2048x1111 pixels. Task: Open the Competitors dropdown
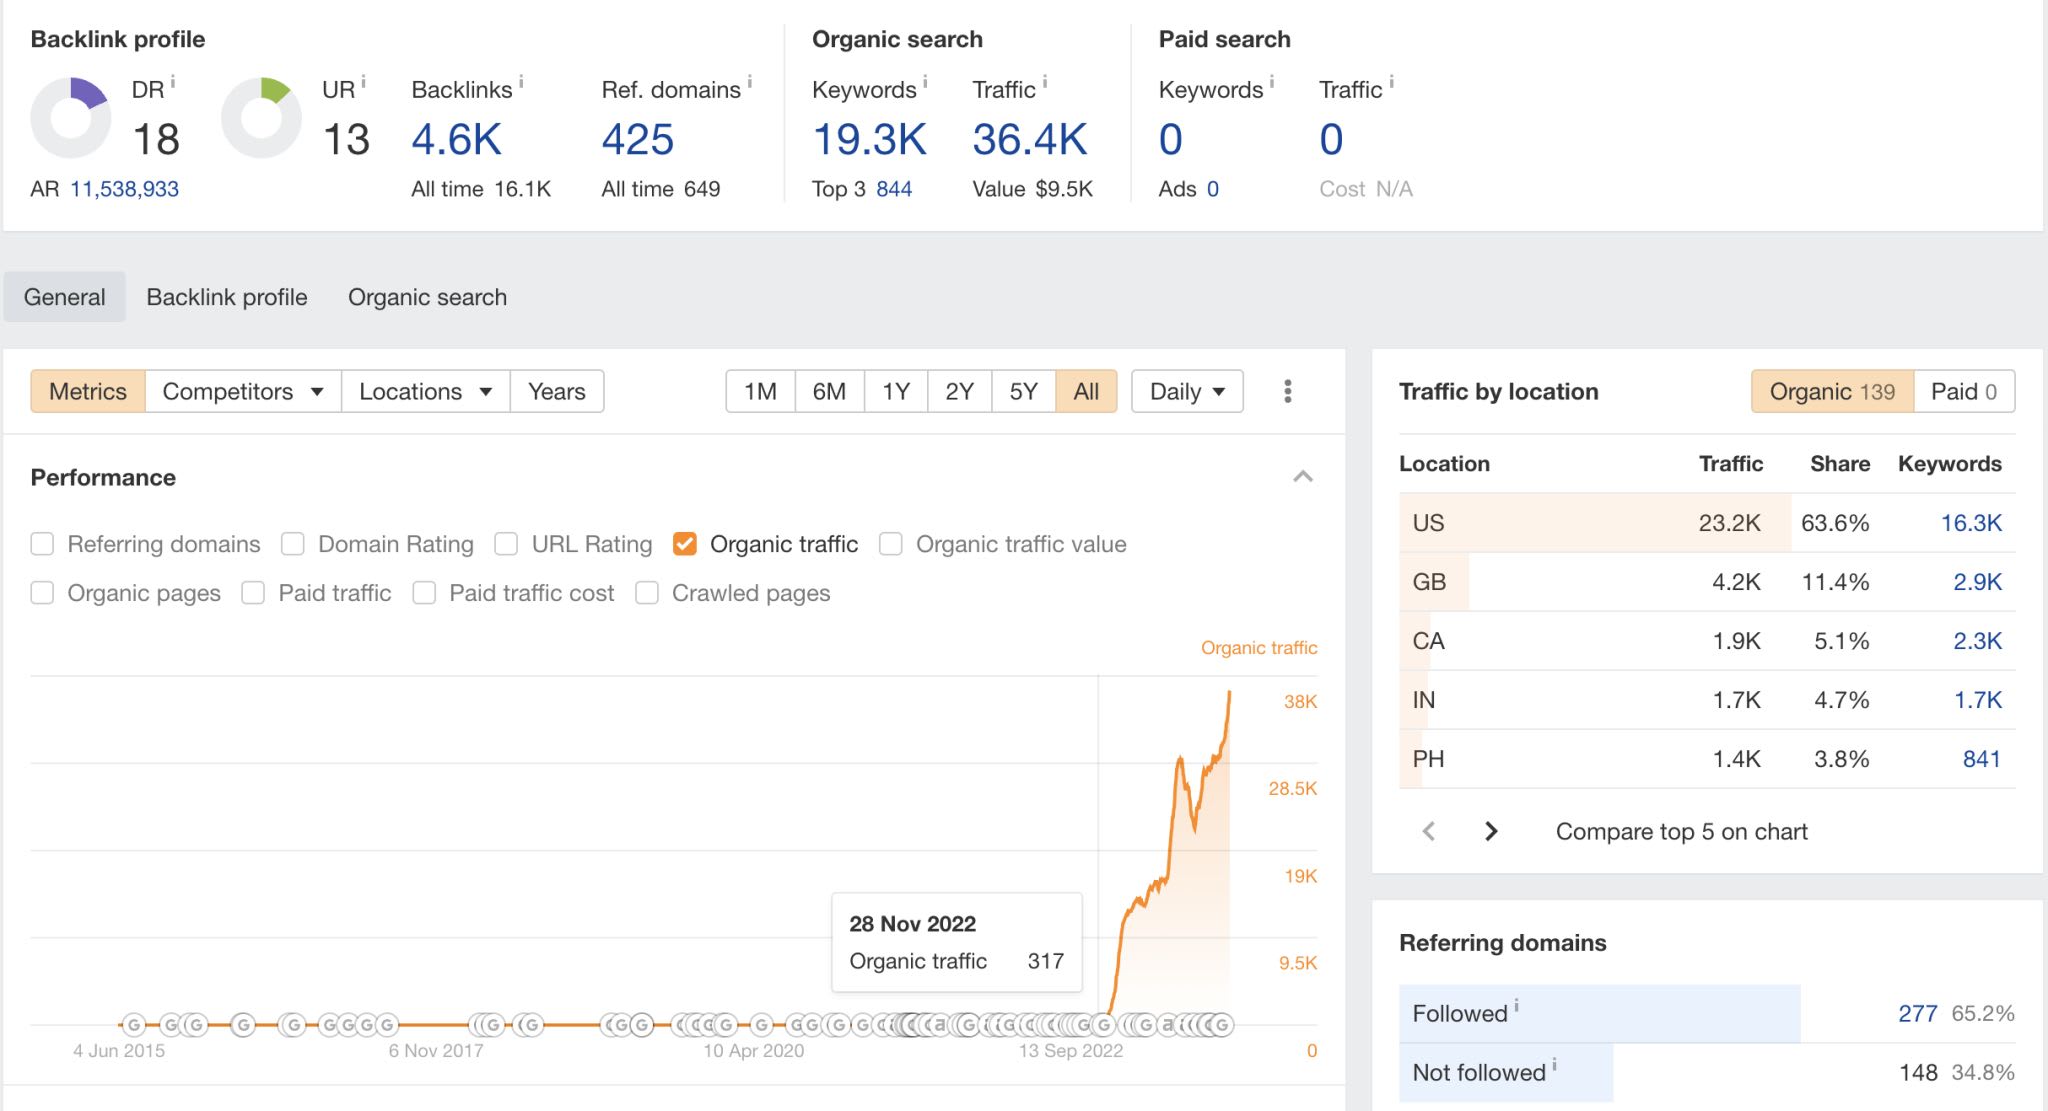243,391
